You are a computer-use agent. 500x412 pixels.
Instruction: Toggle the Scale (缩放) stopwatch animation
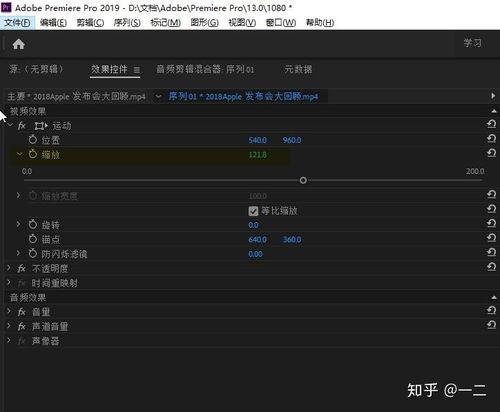[x=33, y=154]
